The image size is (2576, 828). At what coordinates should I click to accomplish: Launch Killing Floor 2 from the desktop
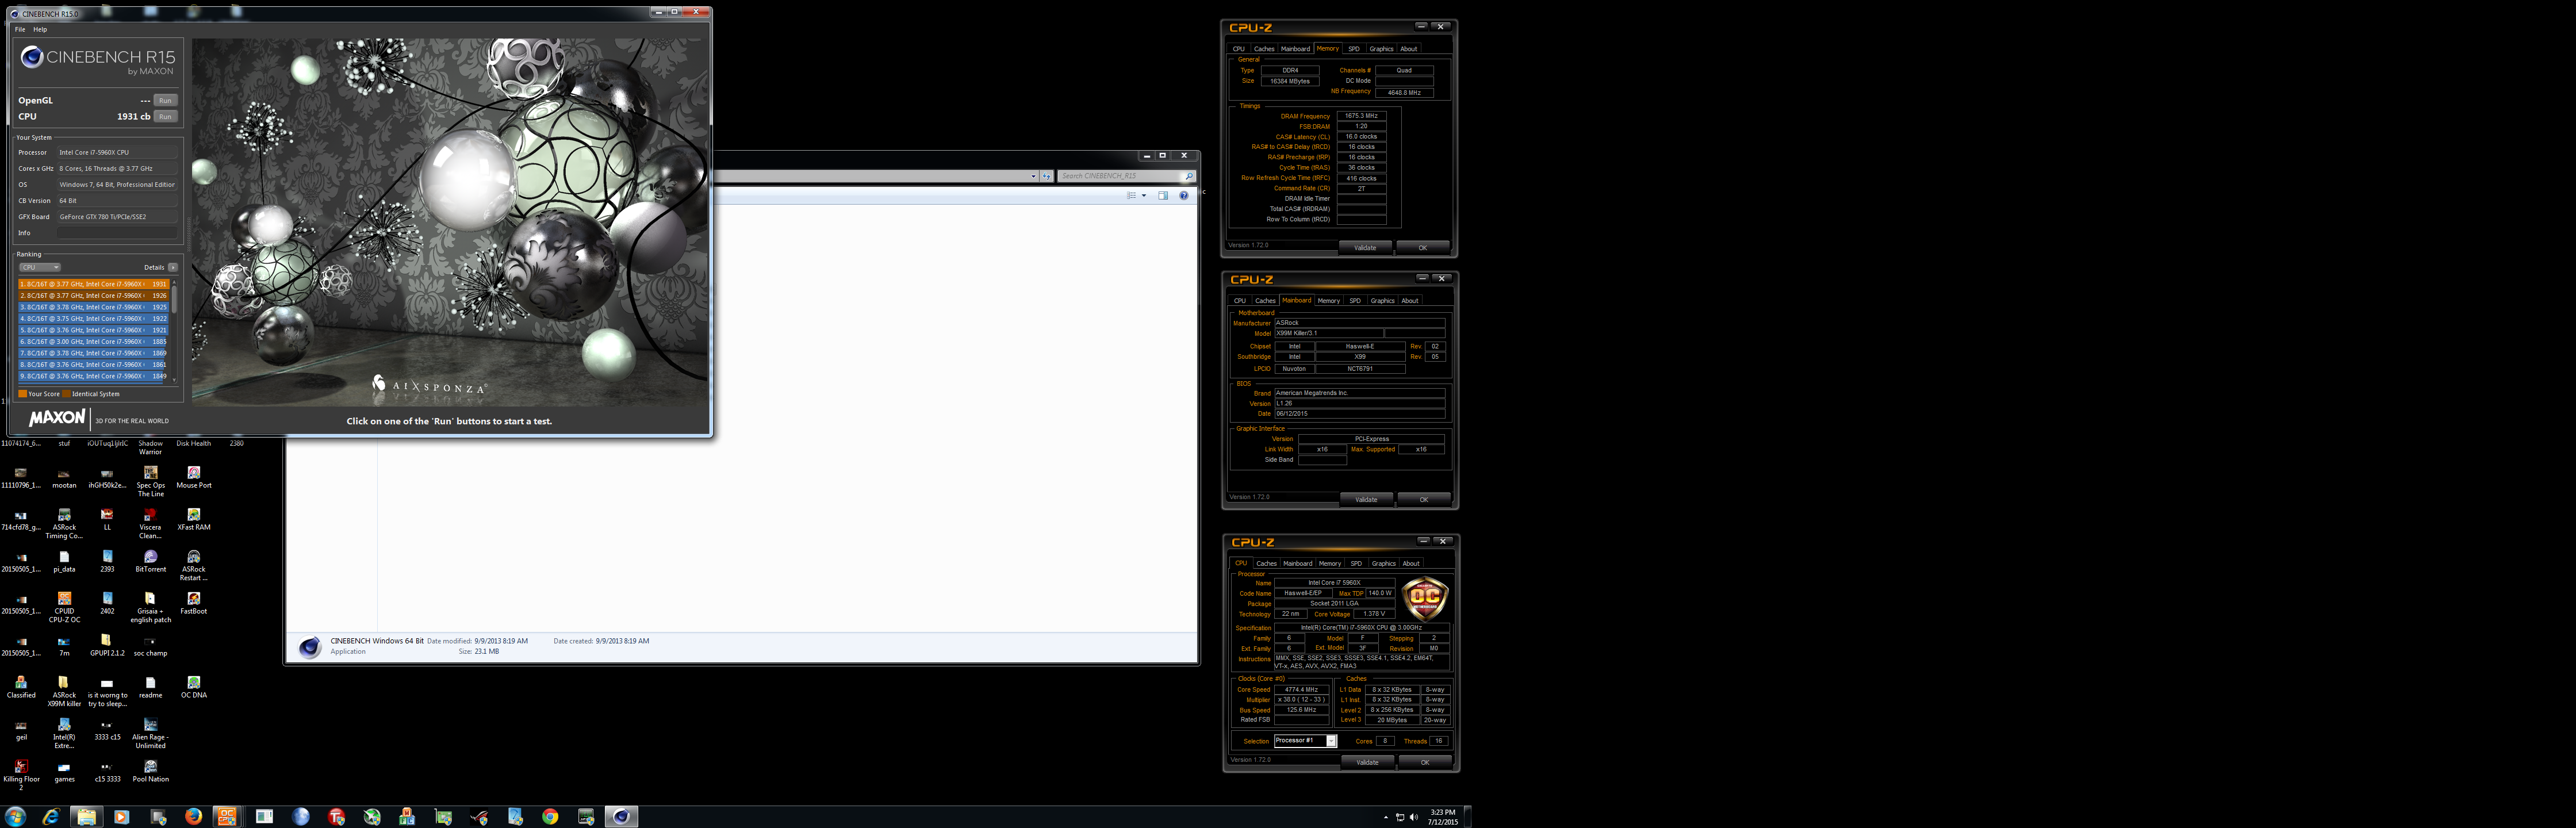tap(21, 775)
